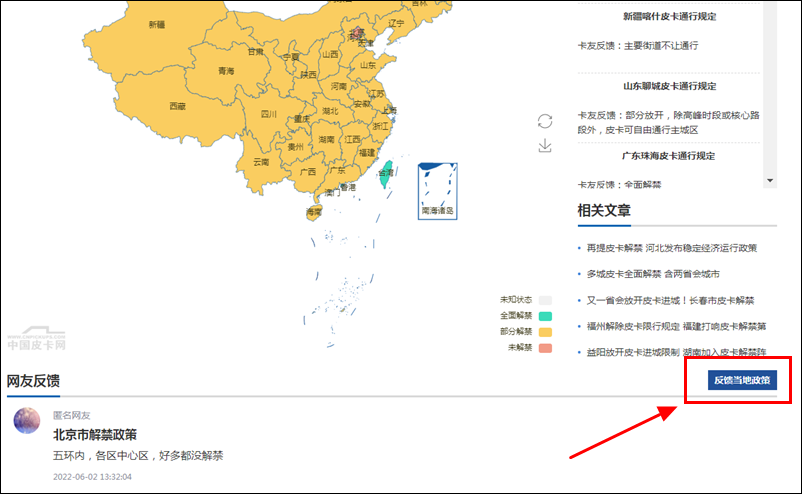Select 西藏 province on the map
802x494 pixels.
(x=177, y=106)
